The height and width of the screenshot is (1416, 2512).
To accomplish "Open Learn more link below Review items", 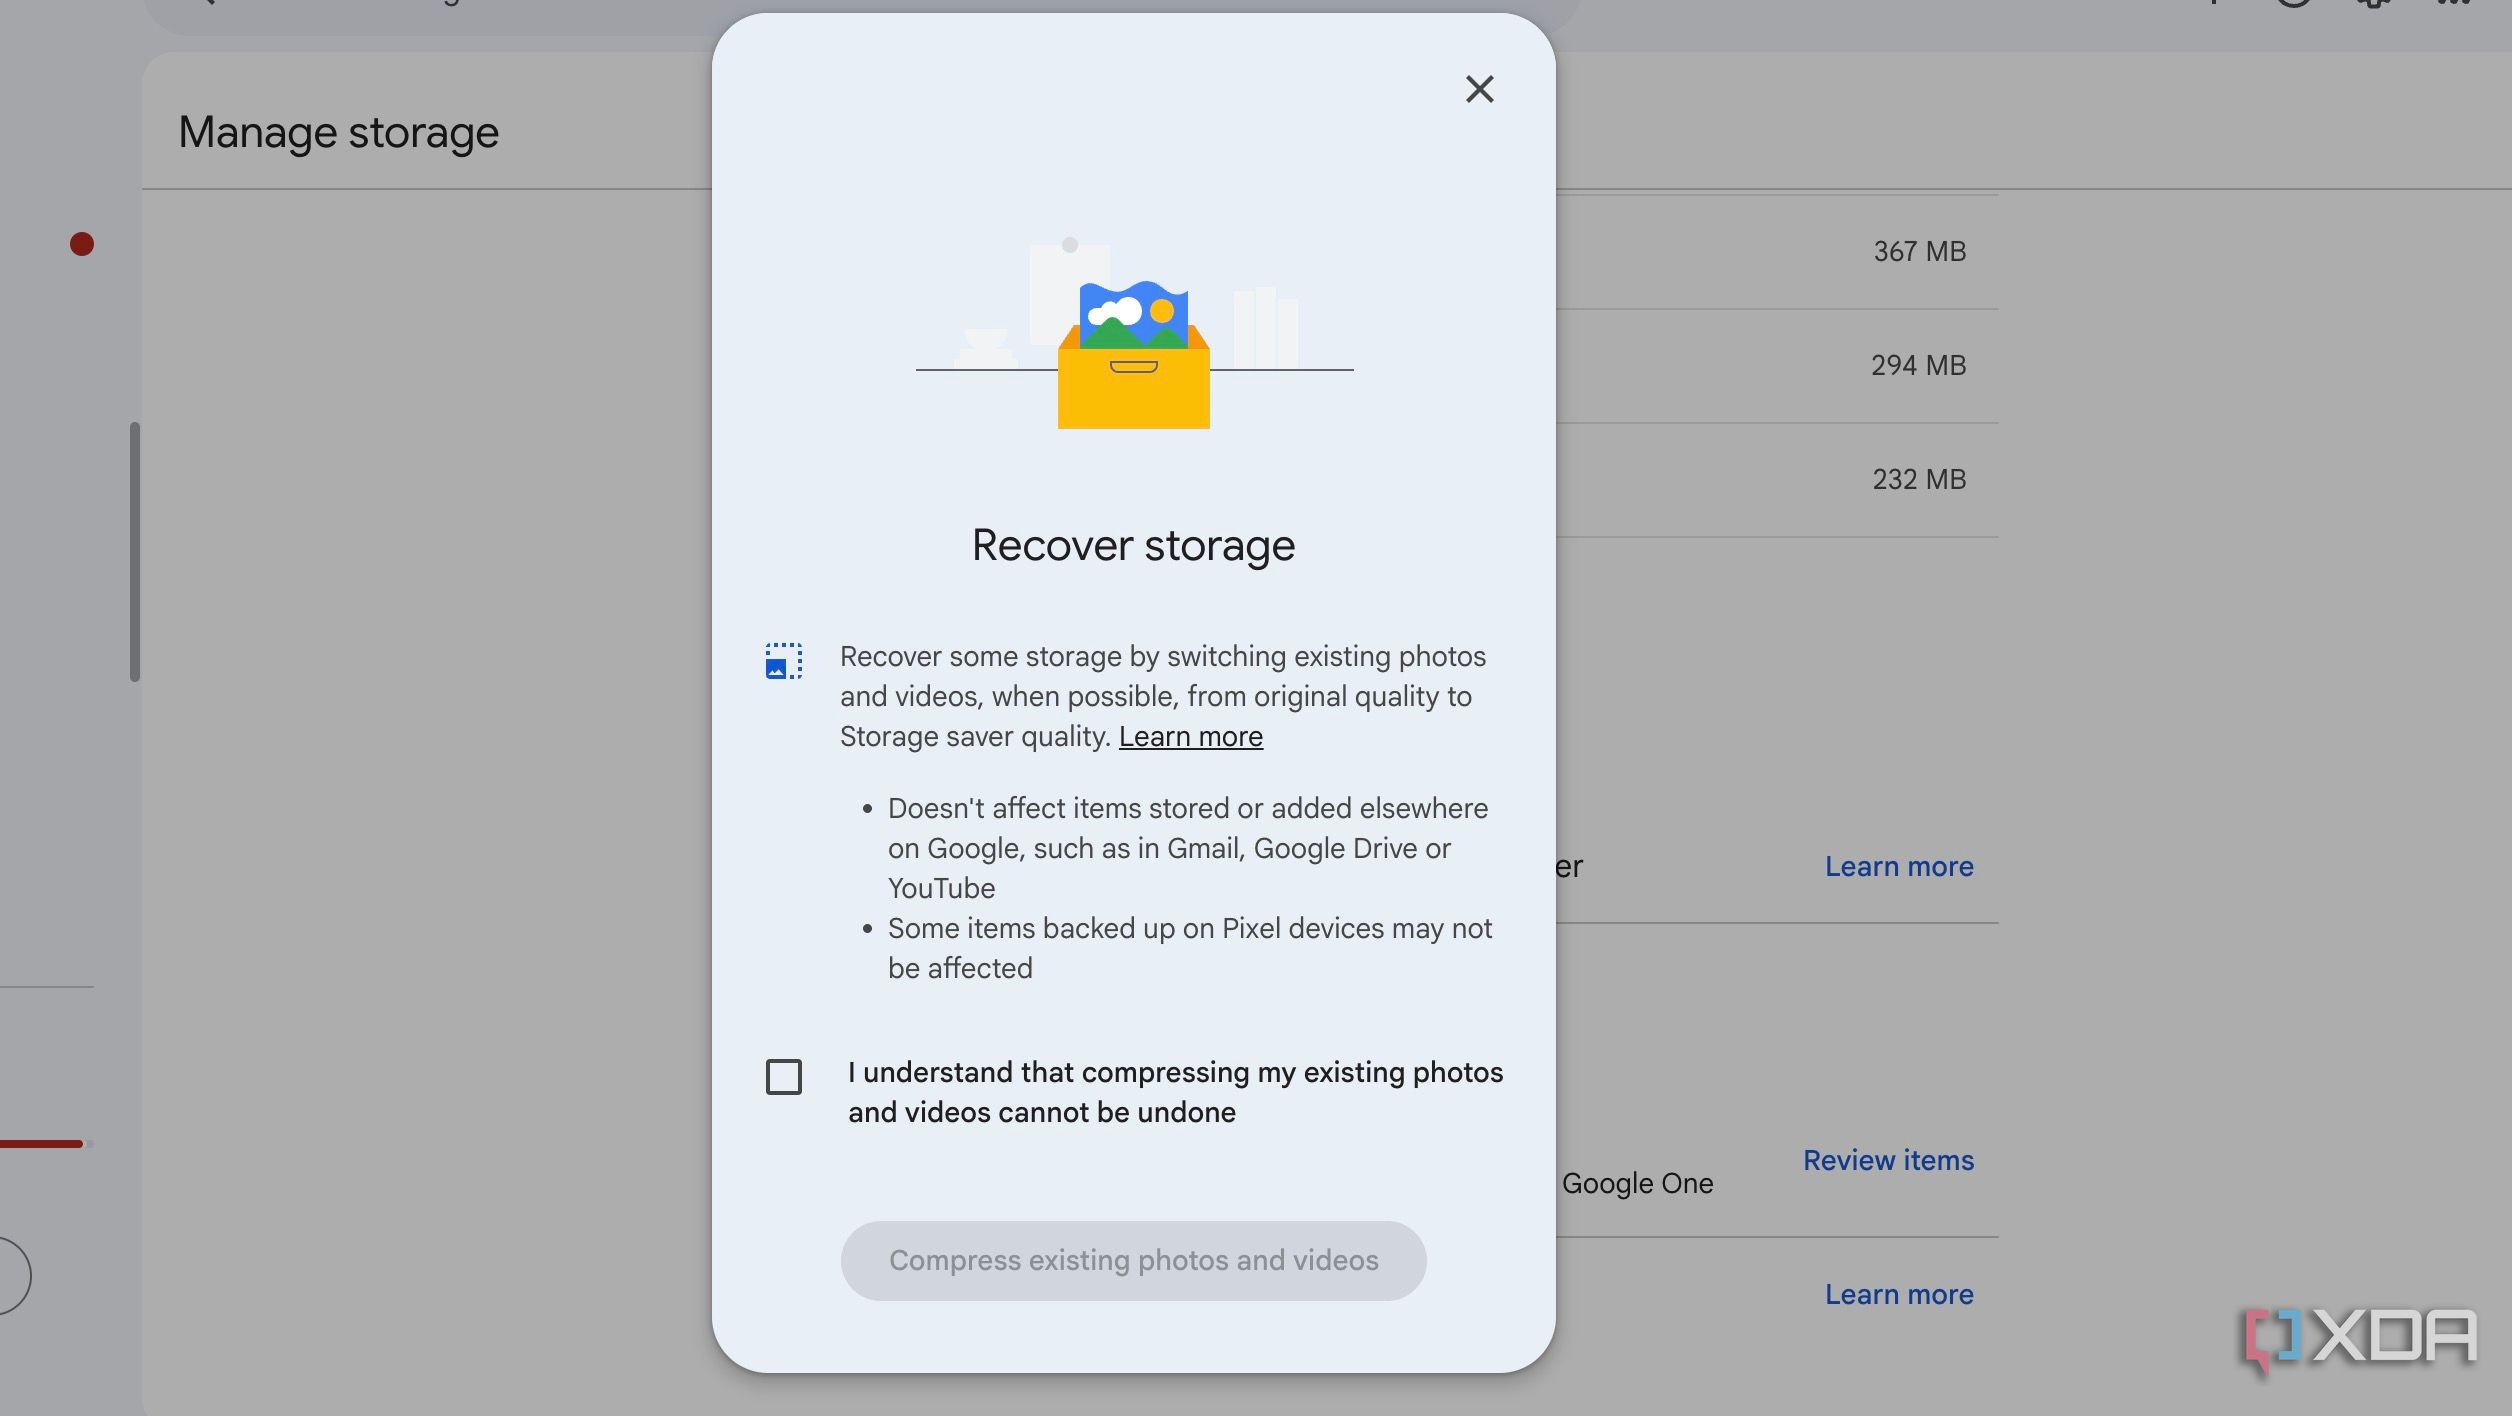I will (x=1899, y=1294).
